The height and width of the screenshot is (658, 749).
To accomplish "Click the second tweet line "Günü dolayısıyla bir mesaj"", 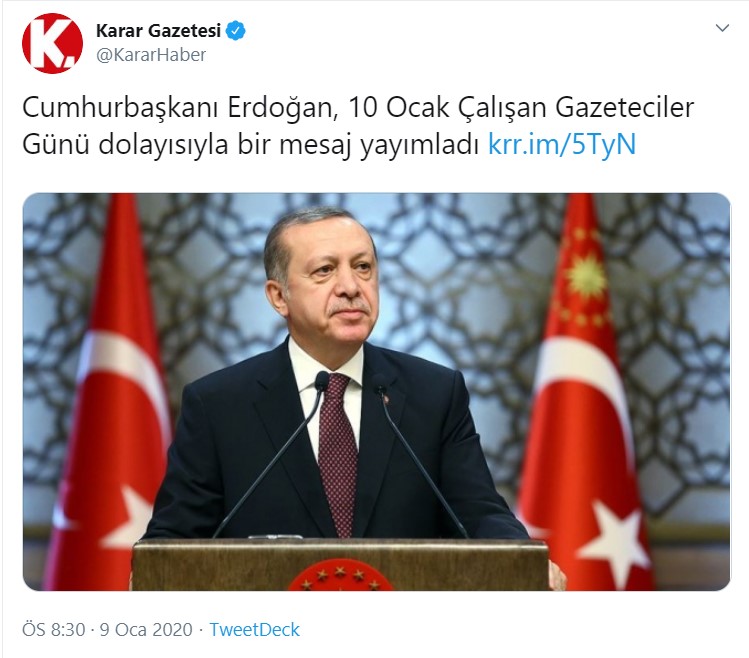I will (188, 144).
